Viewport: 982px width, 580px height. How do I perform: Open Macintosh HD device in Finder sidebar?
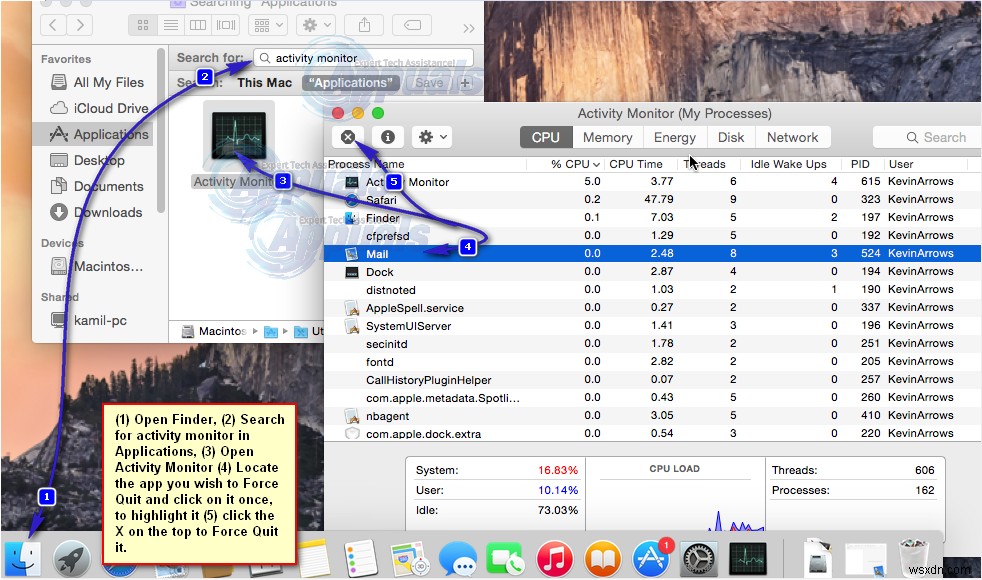coord(97,266)
